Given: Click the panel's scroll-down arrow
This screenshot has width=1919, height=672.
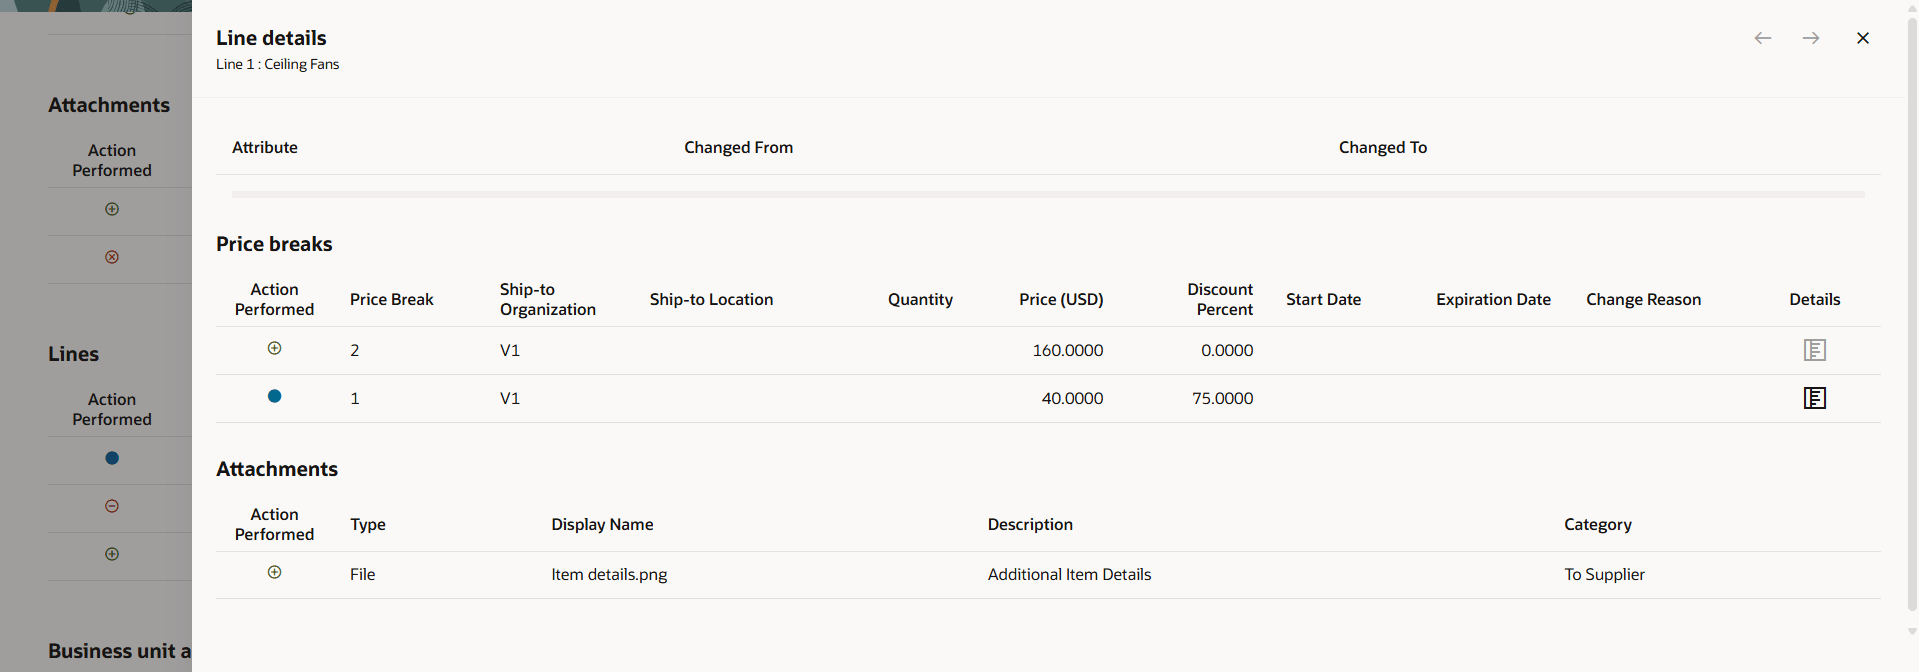Looking at the screenshot, I should (1912, 632).
